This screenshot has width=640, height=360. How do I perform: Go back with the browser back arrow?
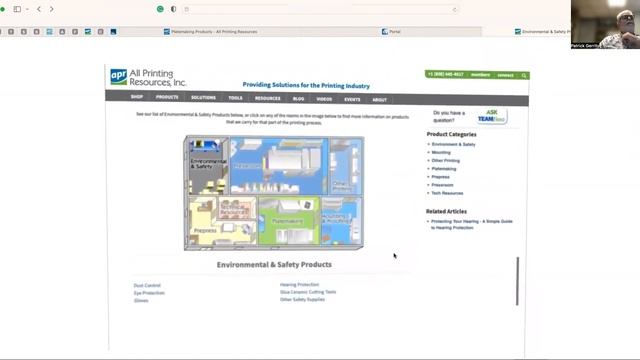[x=39, y=9]
